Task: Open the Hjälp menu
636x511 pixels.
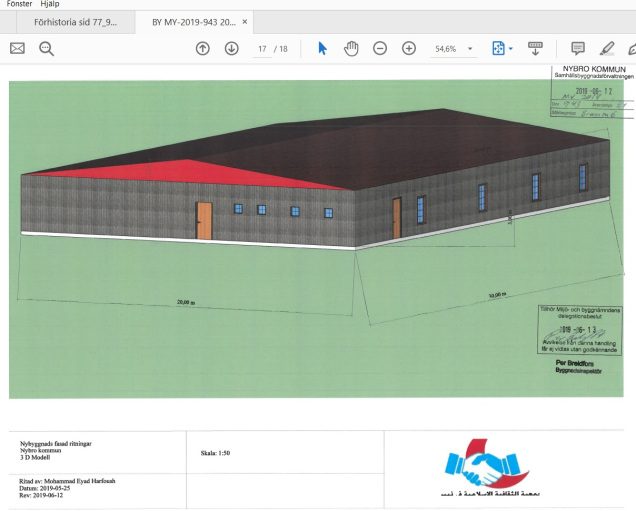Action: click(51, 4)
